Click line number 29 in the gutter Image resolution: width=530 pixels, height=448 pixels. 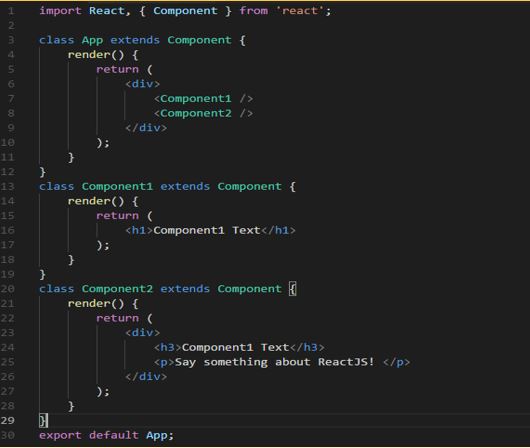[x=8, y=420]
